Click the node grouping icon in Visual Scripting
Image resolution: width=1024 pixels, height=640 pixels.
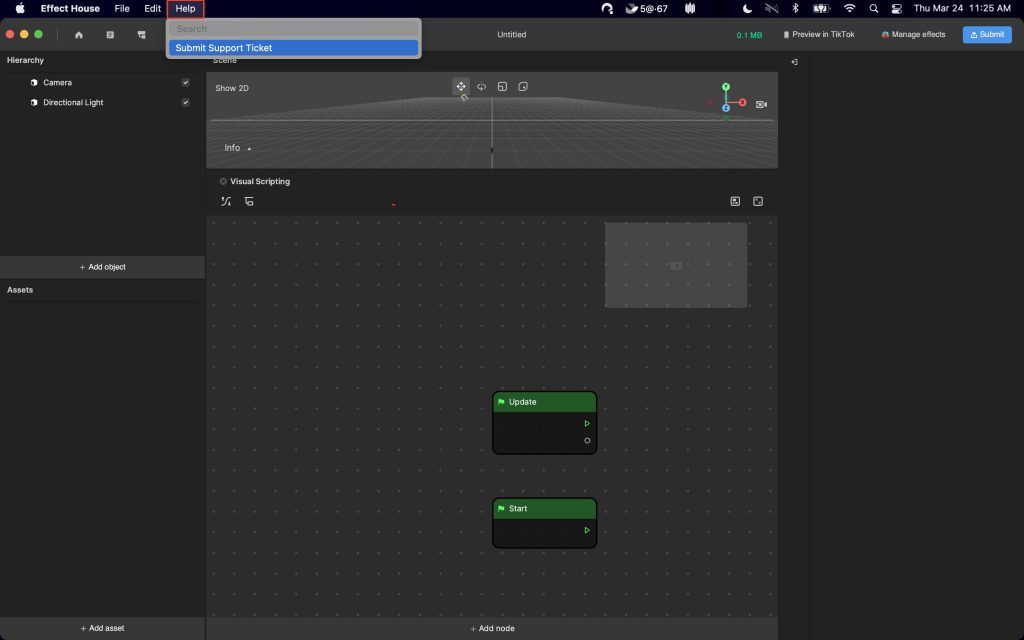point(249,201)
